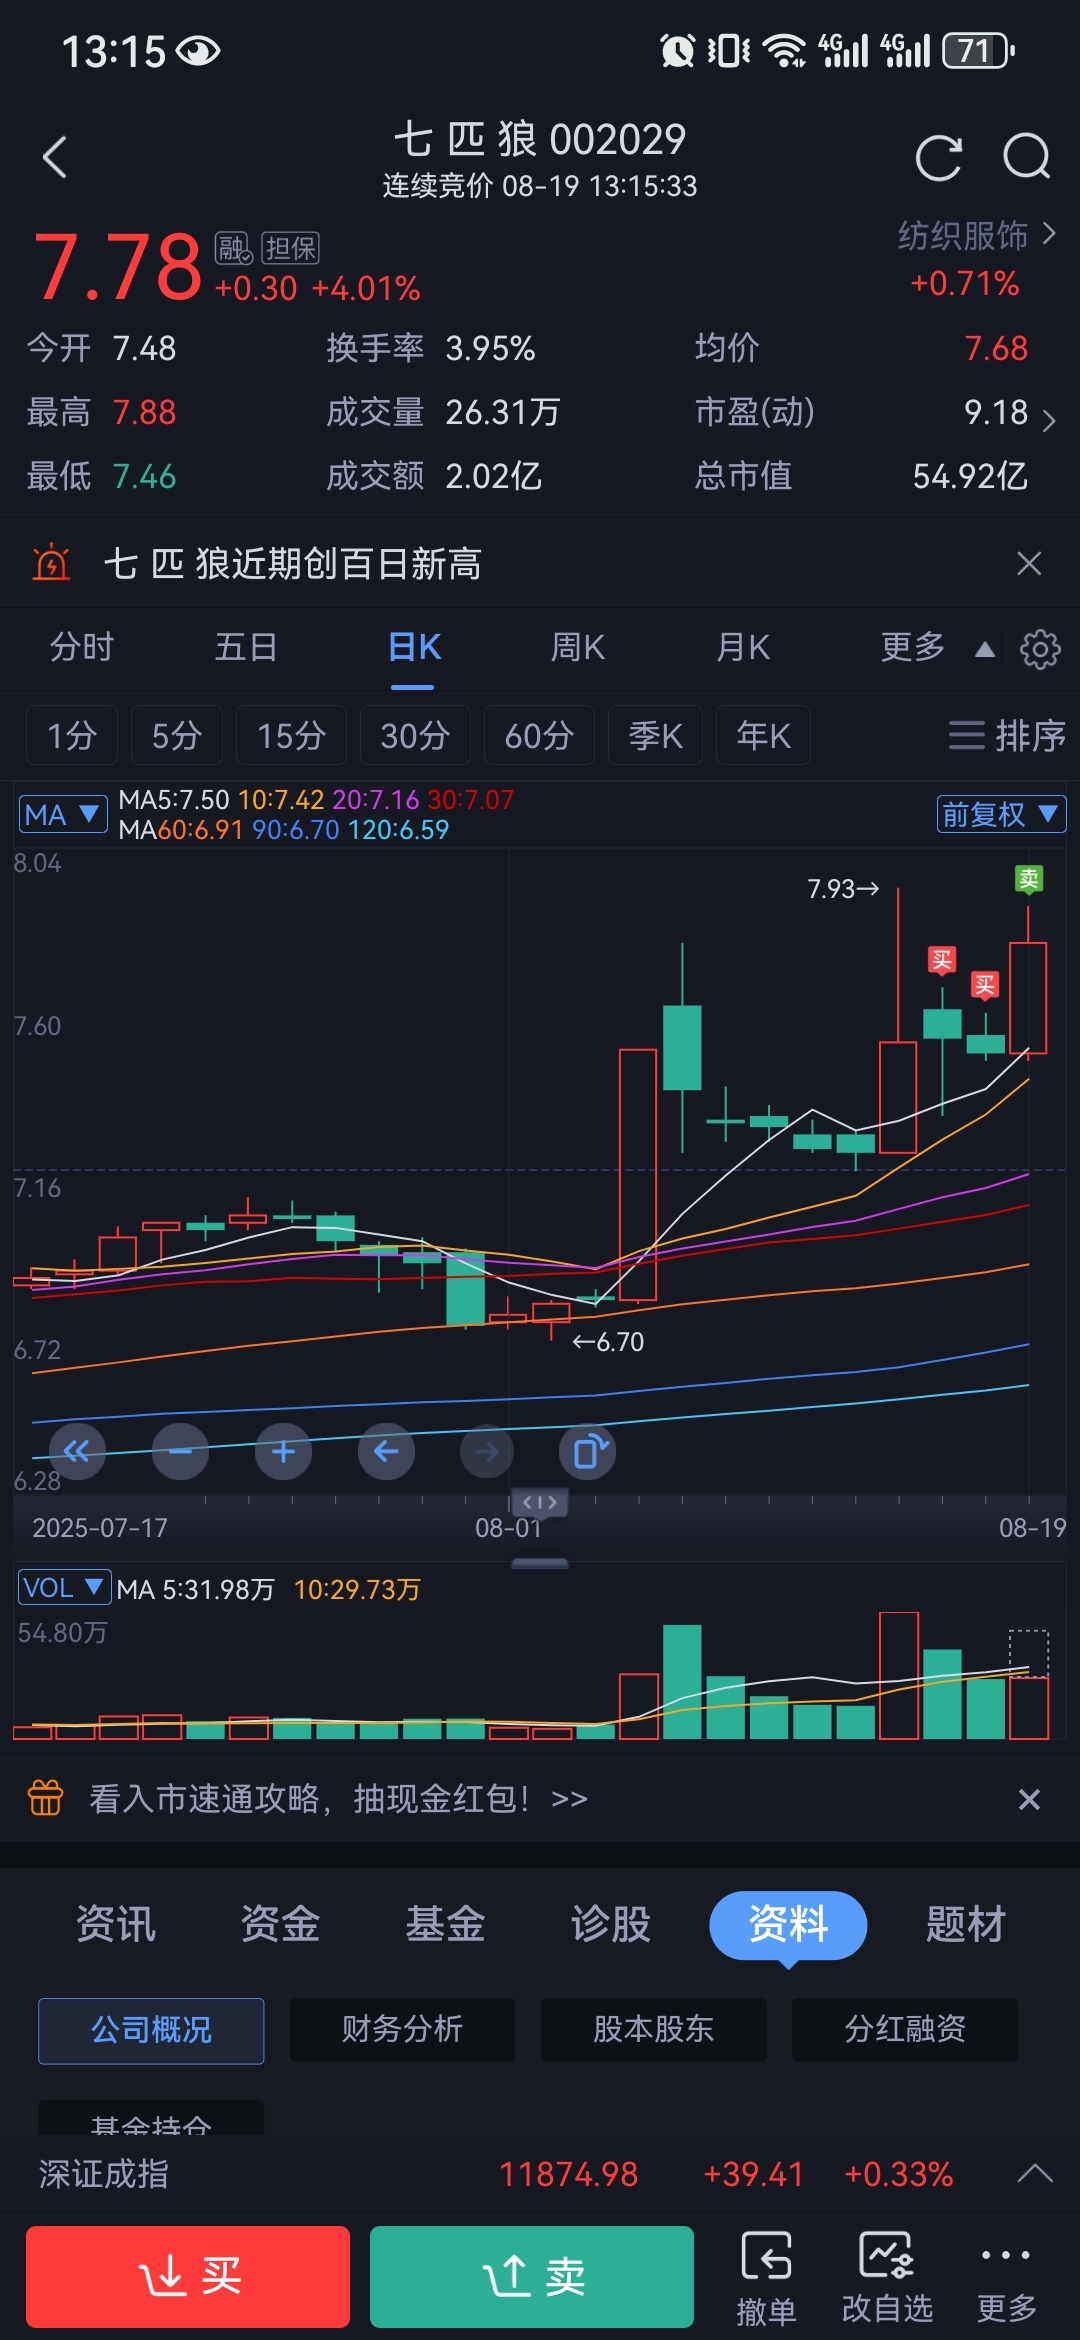
Task: Select 财务分析 sub-section
Action: [402, 2030]
